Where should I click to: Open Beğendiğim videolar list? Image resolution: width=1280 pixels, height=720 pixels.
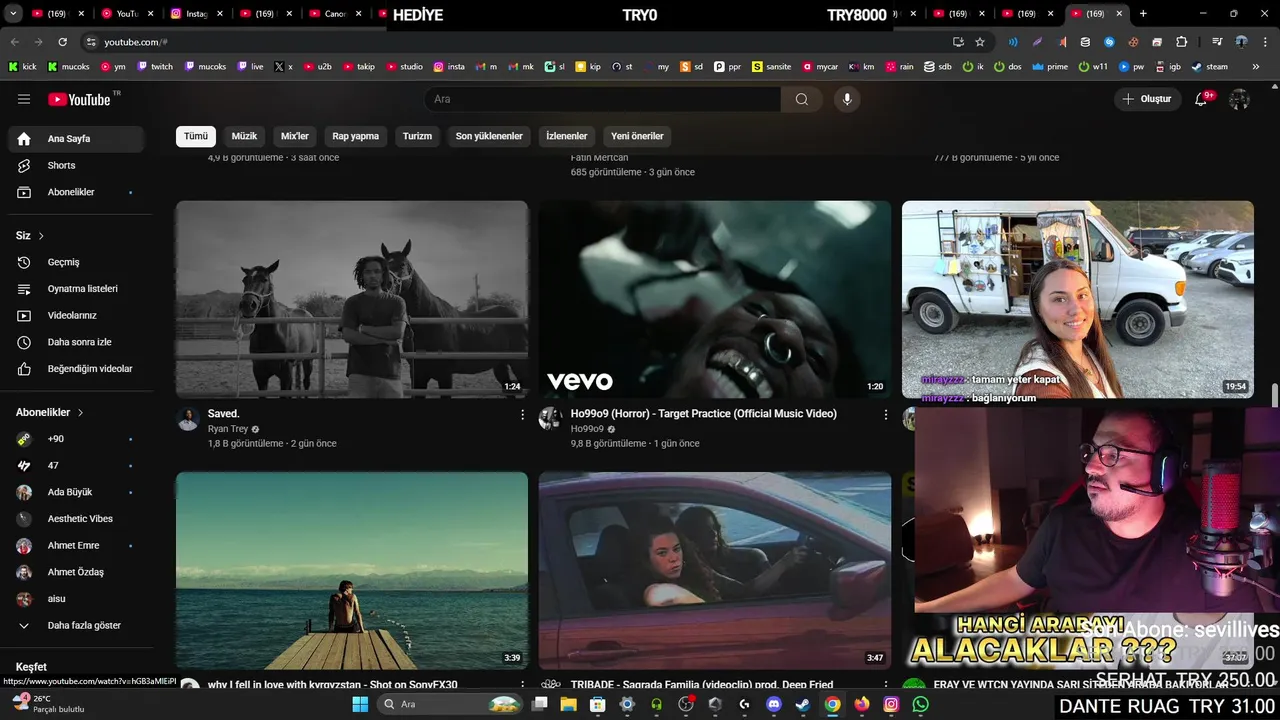76,369
